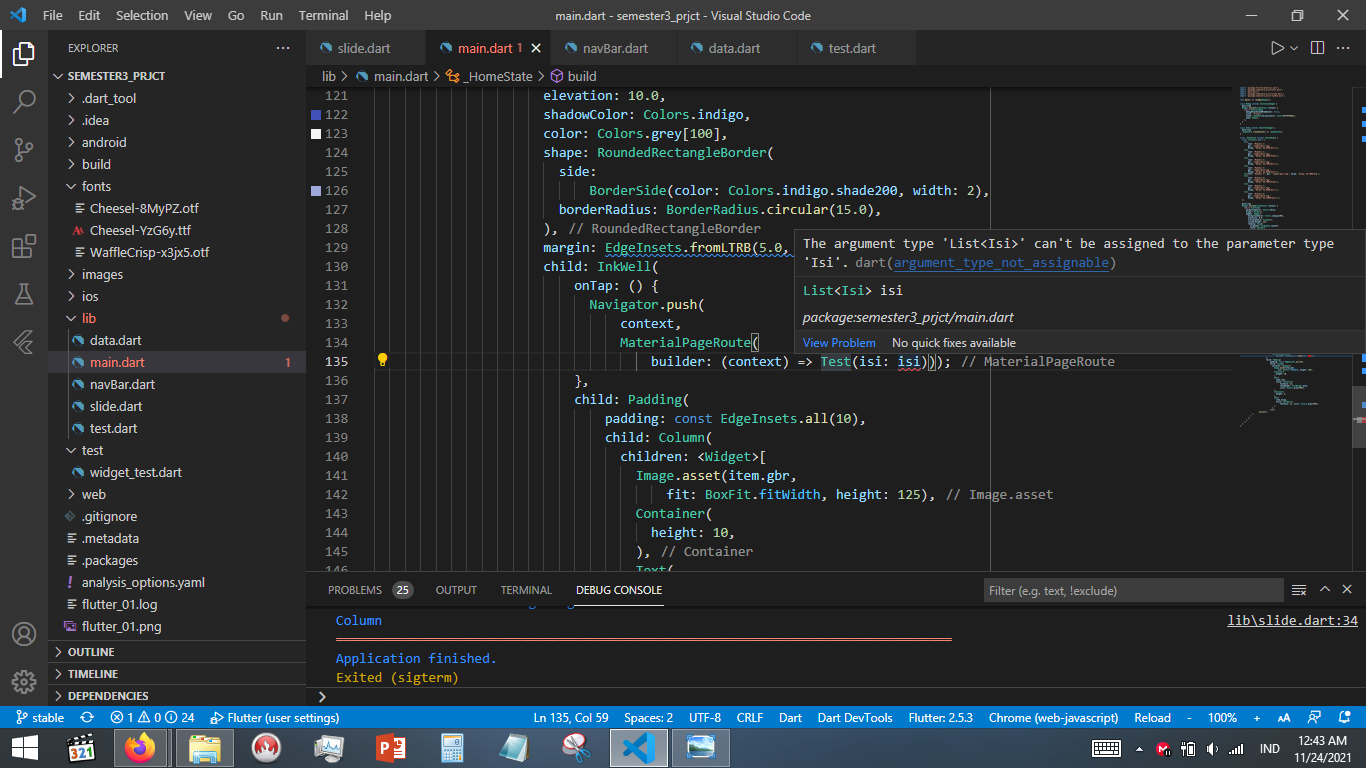1366x768 pixels.
Task: Close the main.dart editor tab
Action: (x=536, y=48)
